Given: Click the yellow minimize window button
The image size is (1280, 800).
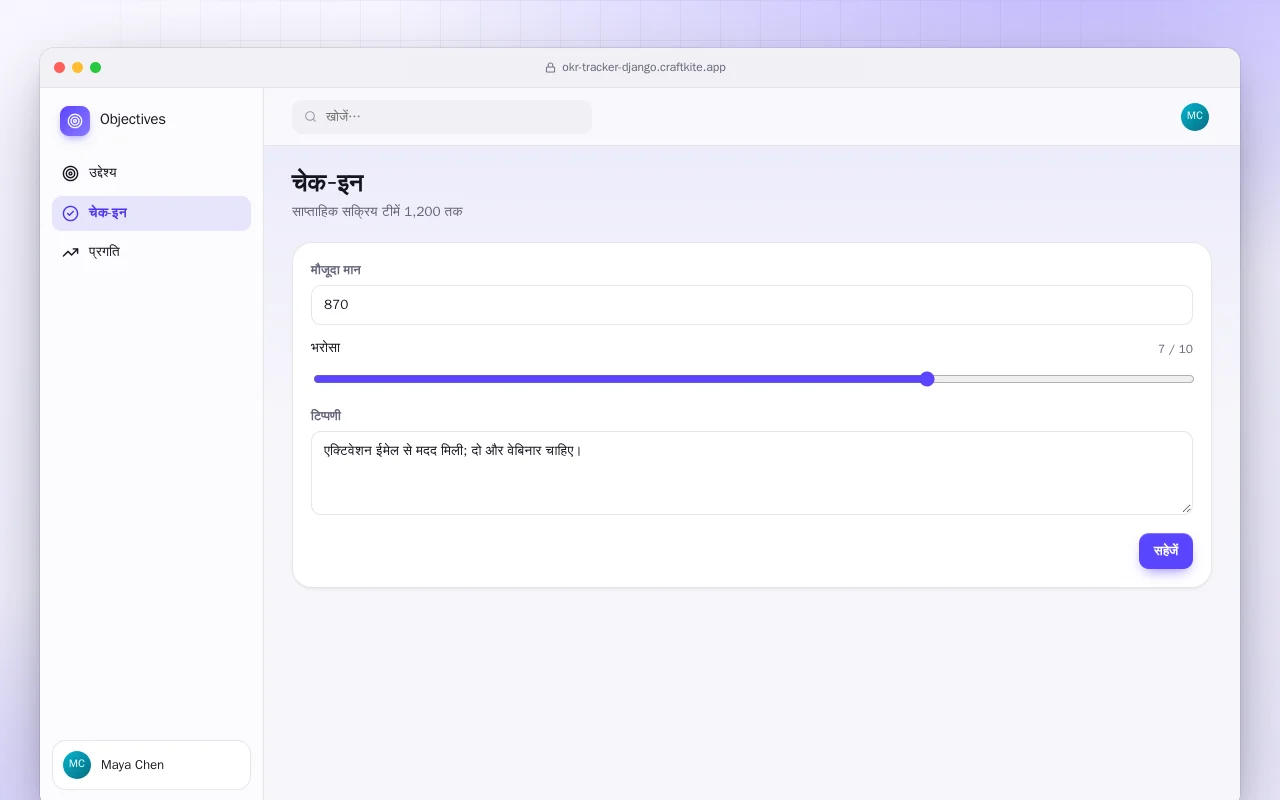Looking at the screenshot, I should point(78,68).
